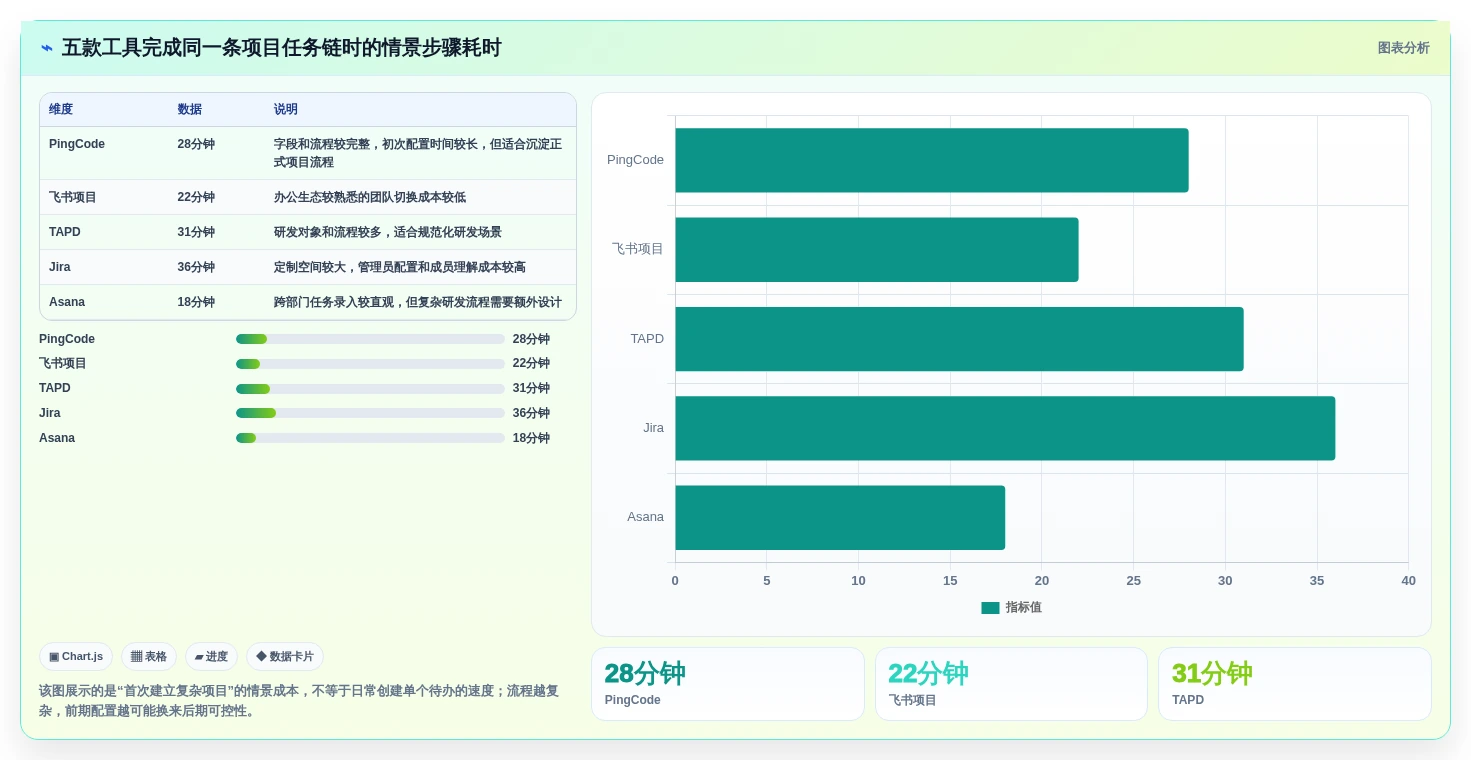Click the TAPD bar in the chart

click(x=960, y=339)
